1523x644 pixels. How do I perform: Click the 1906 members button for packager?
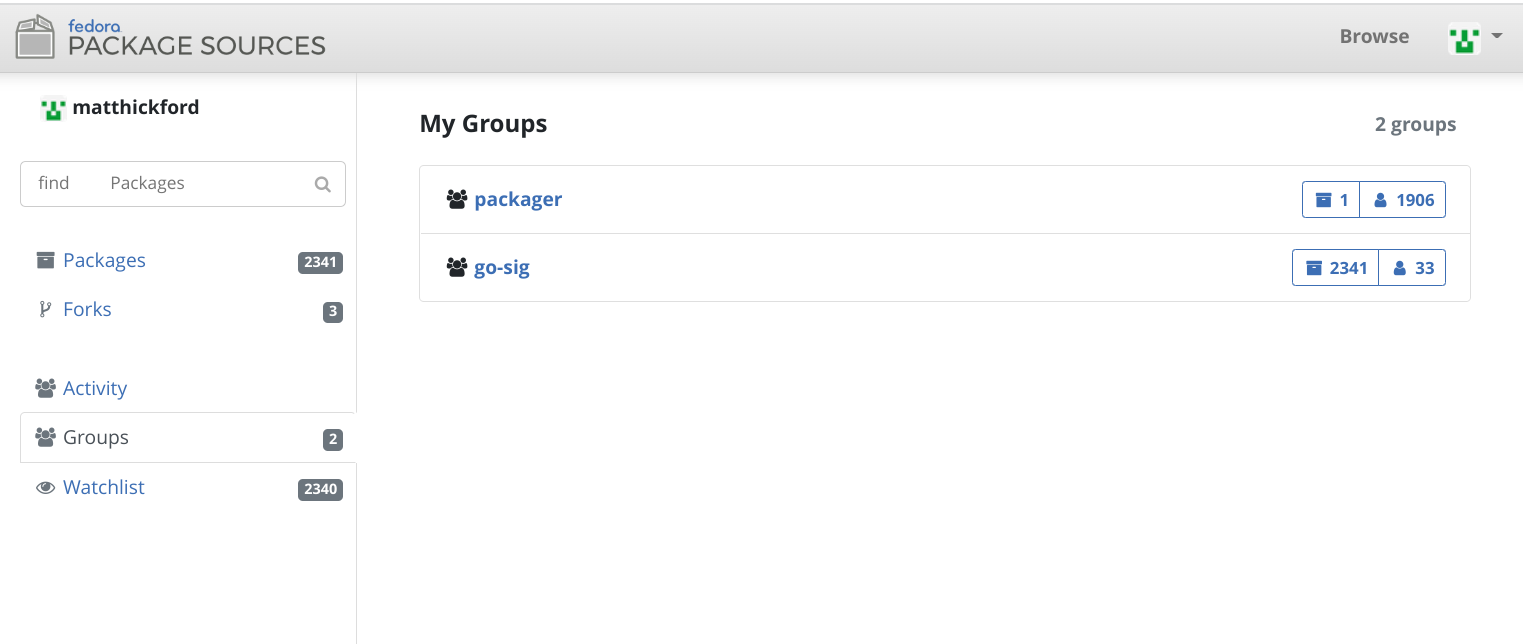[x=1403, y=200]
